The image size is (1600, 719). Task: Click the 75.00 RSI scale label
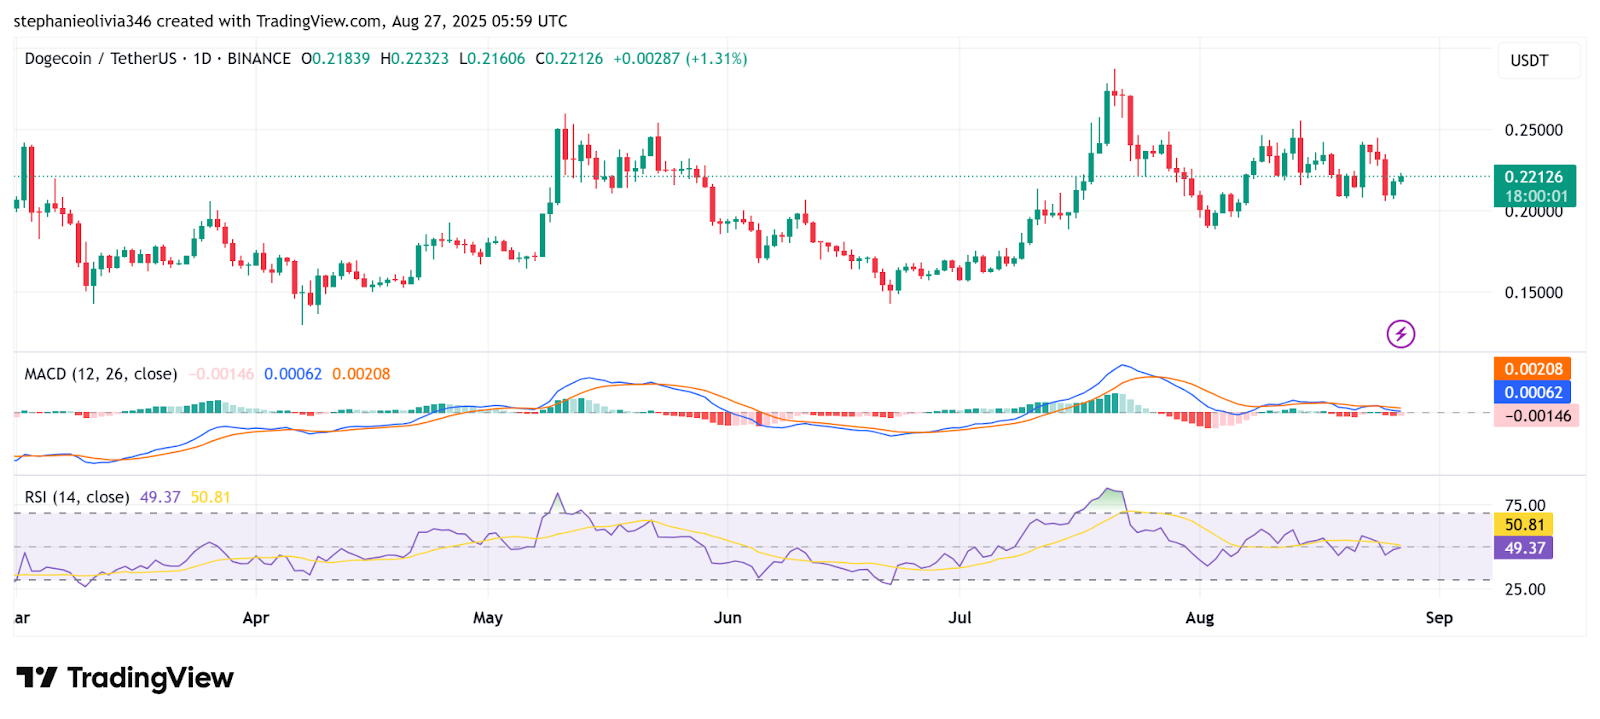tap(1525, 505)
